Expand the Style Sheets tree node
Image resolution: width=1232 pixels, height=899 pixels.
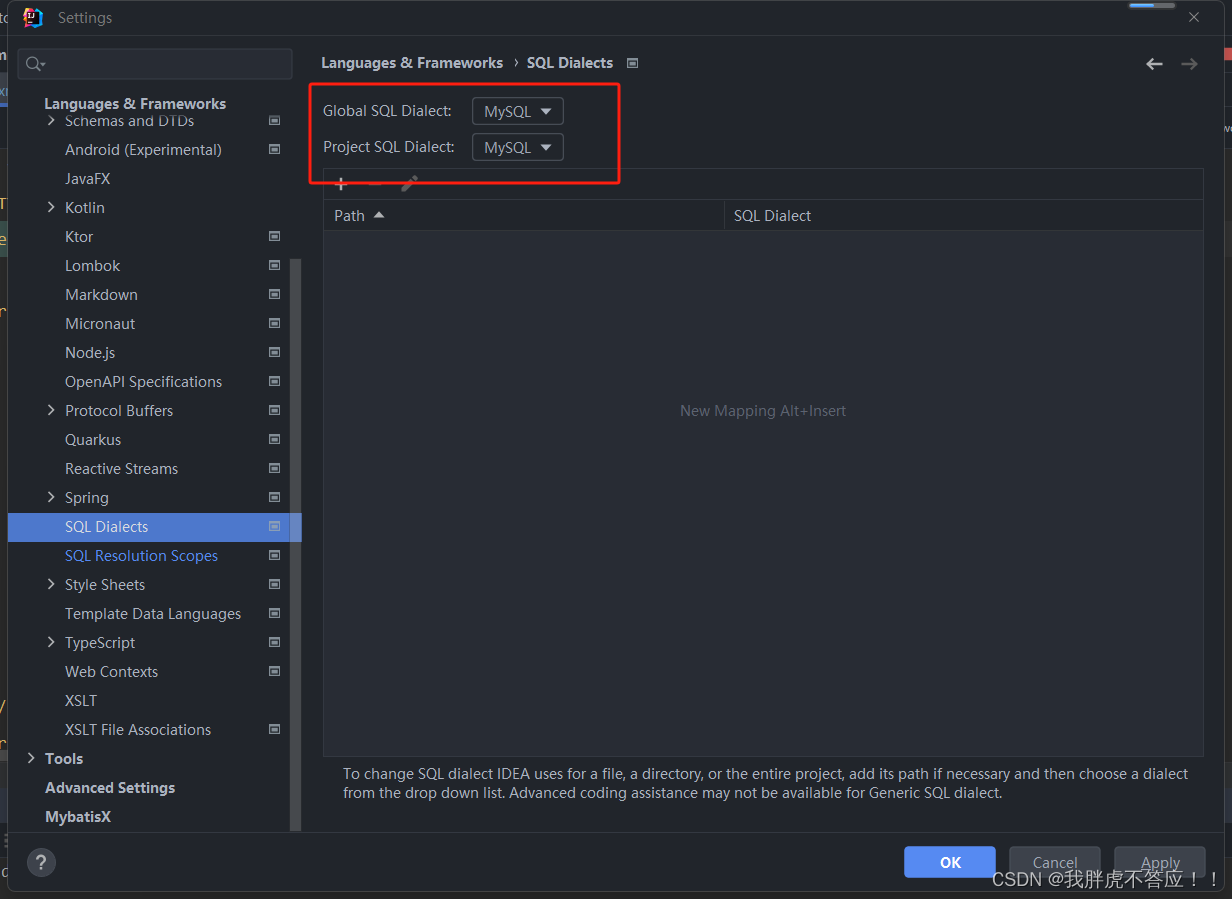pyautogui.click(x=51, y=584)
